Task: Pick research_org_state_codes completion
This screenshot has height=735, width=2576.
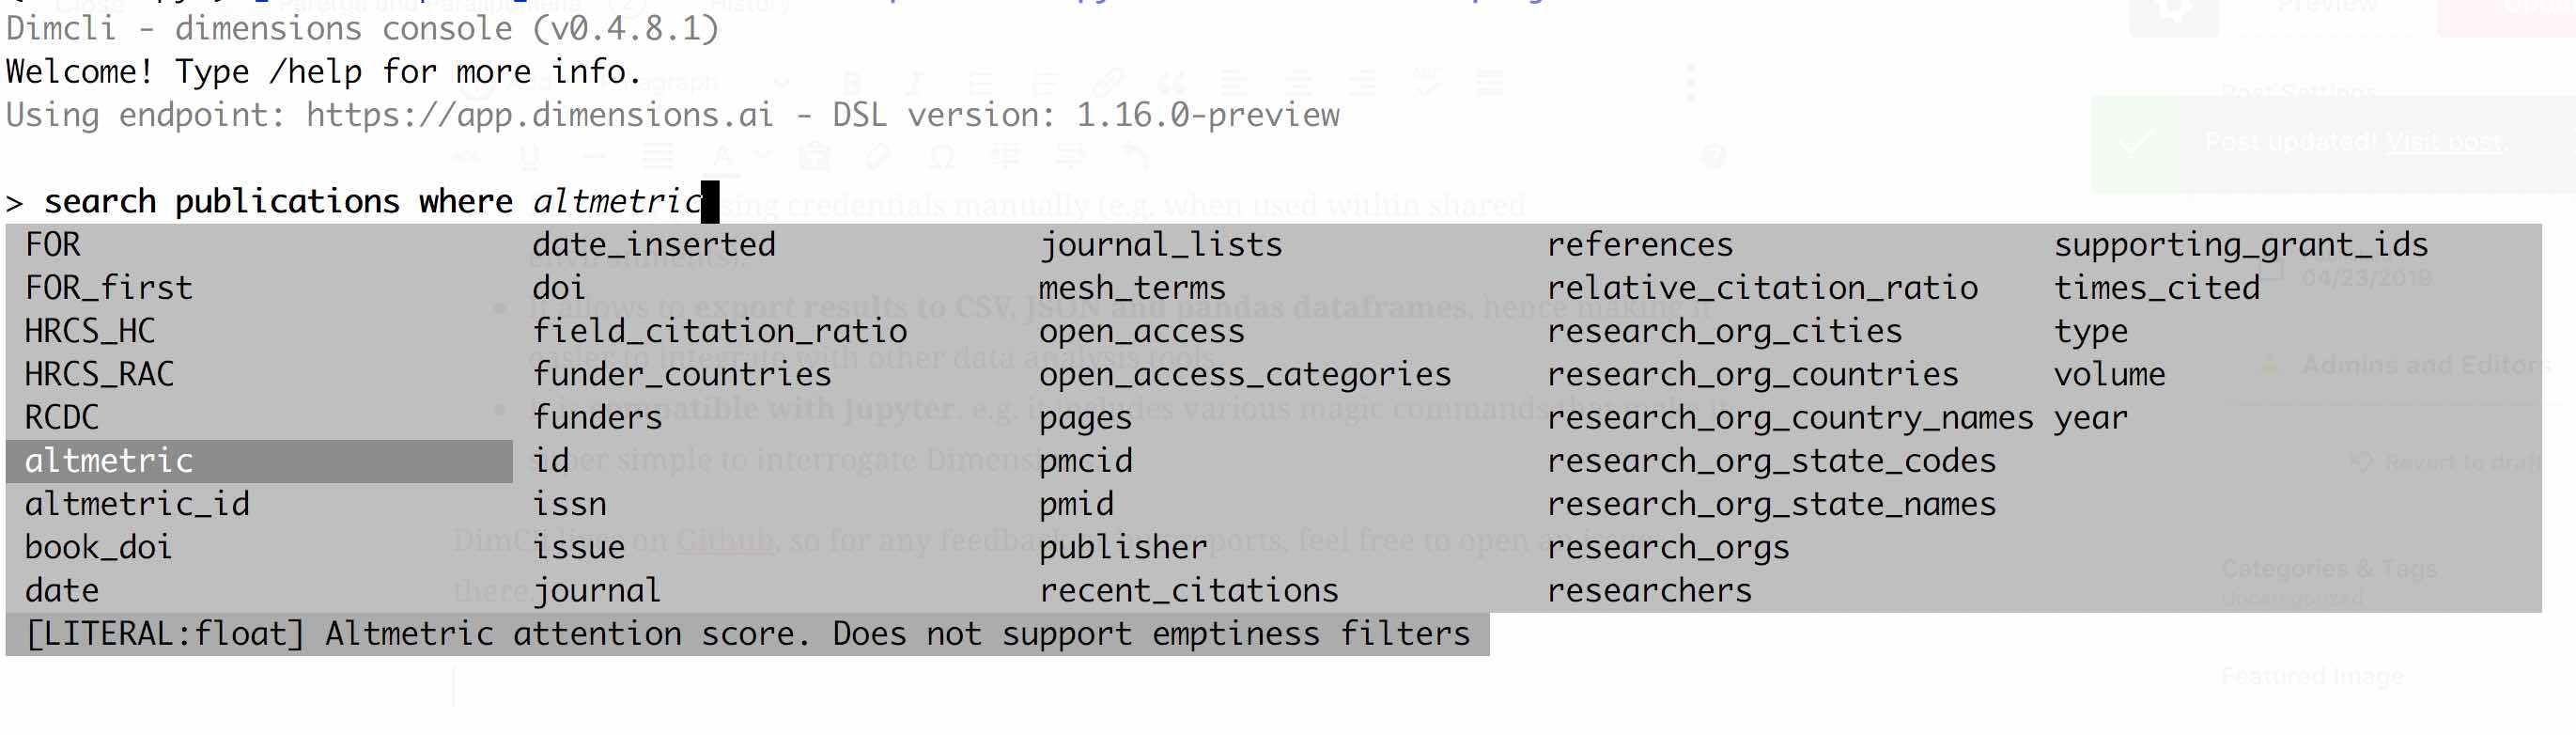Action: [x=1771, y=461]
